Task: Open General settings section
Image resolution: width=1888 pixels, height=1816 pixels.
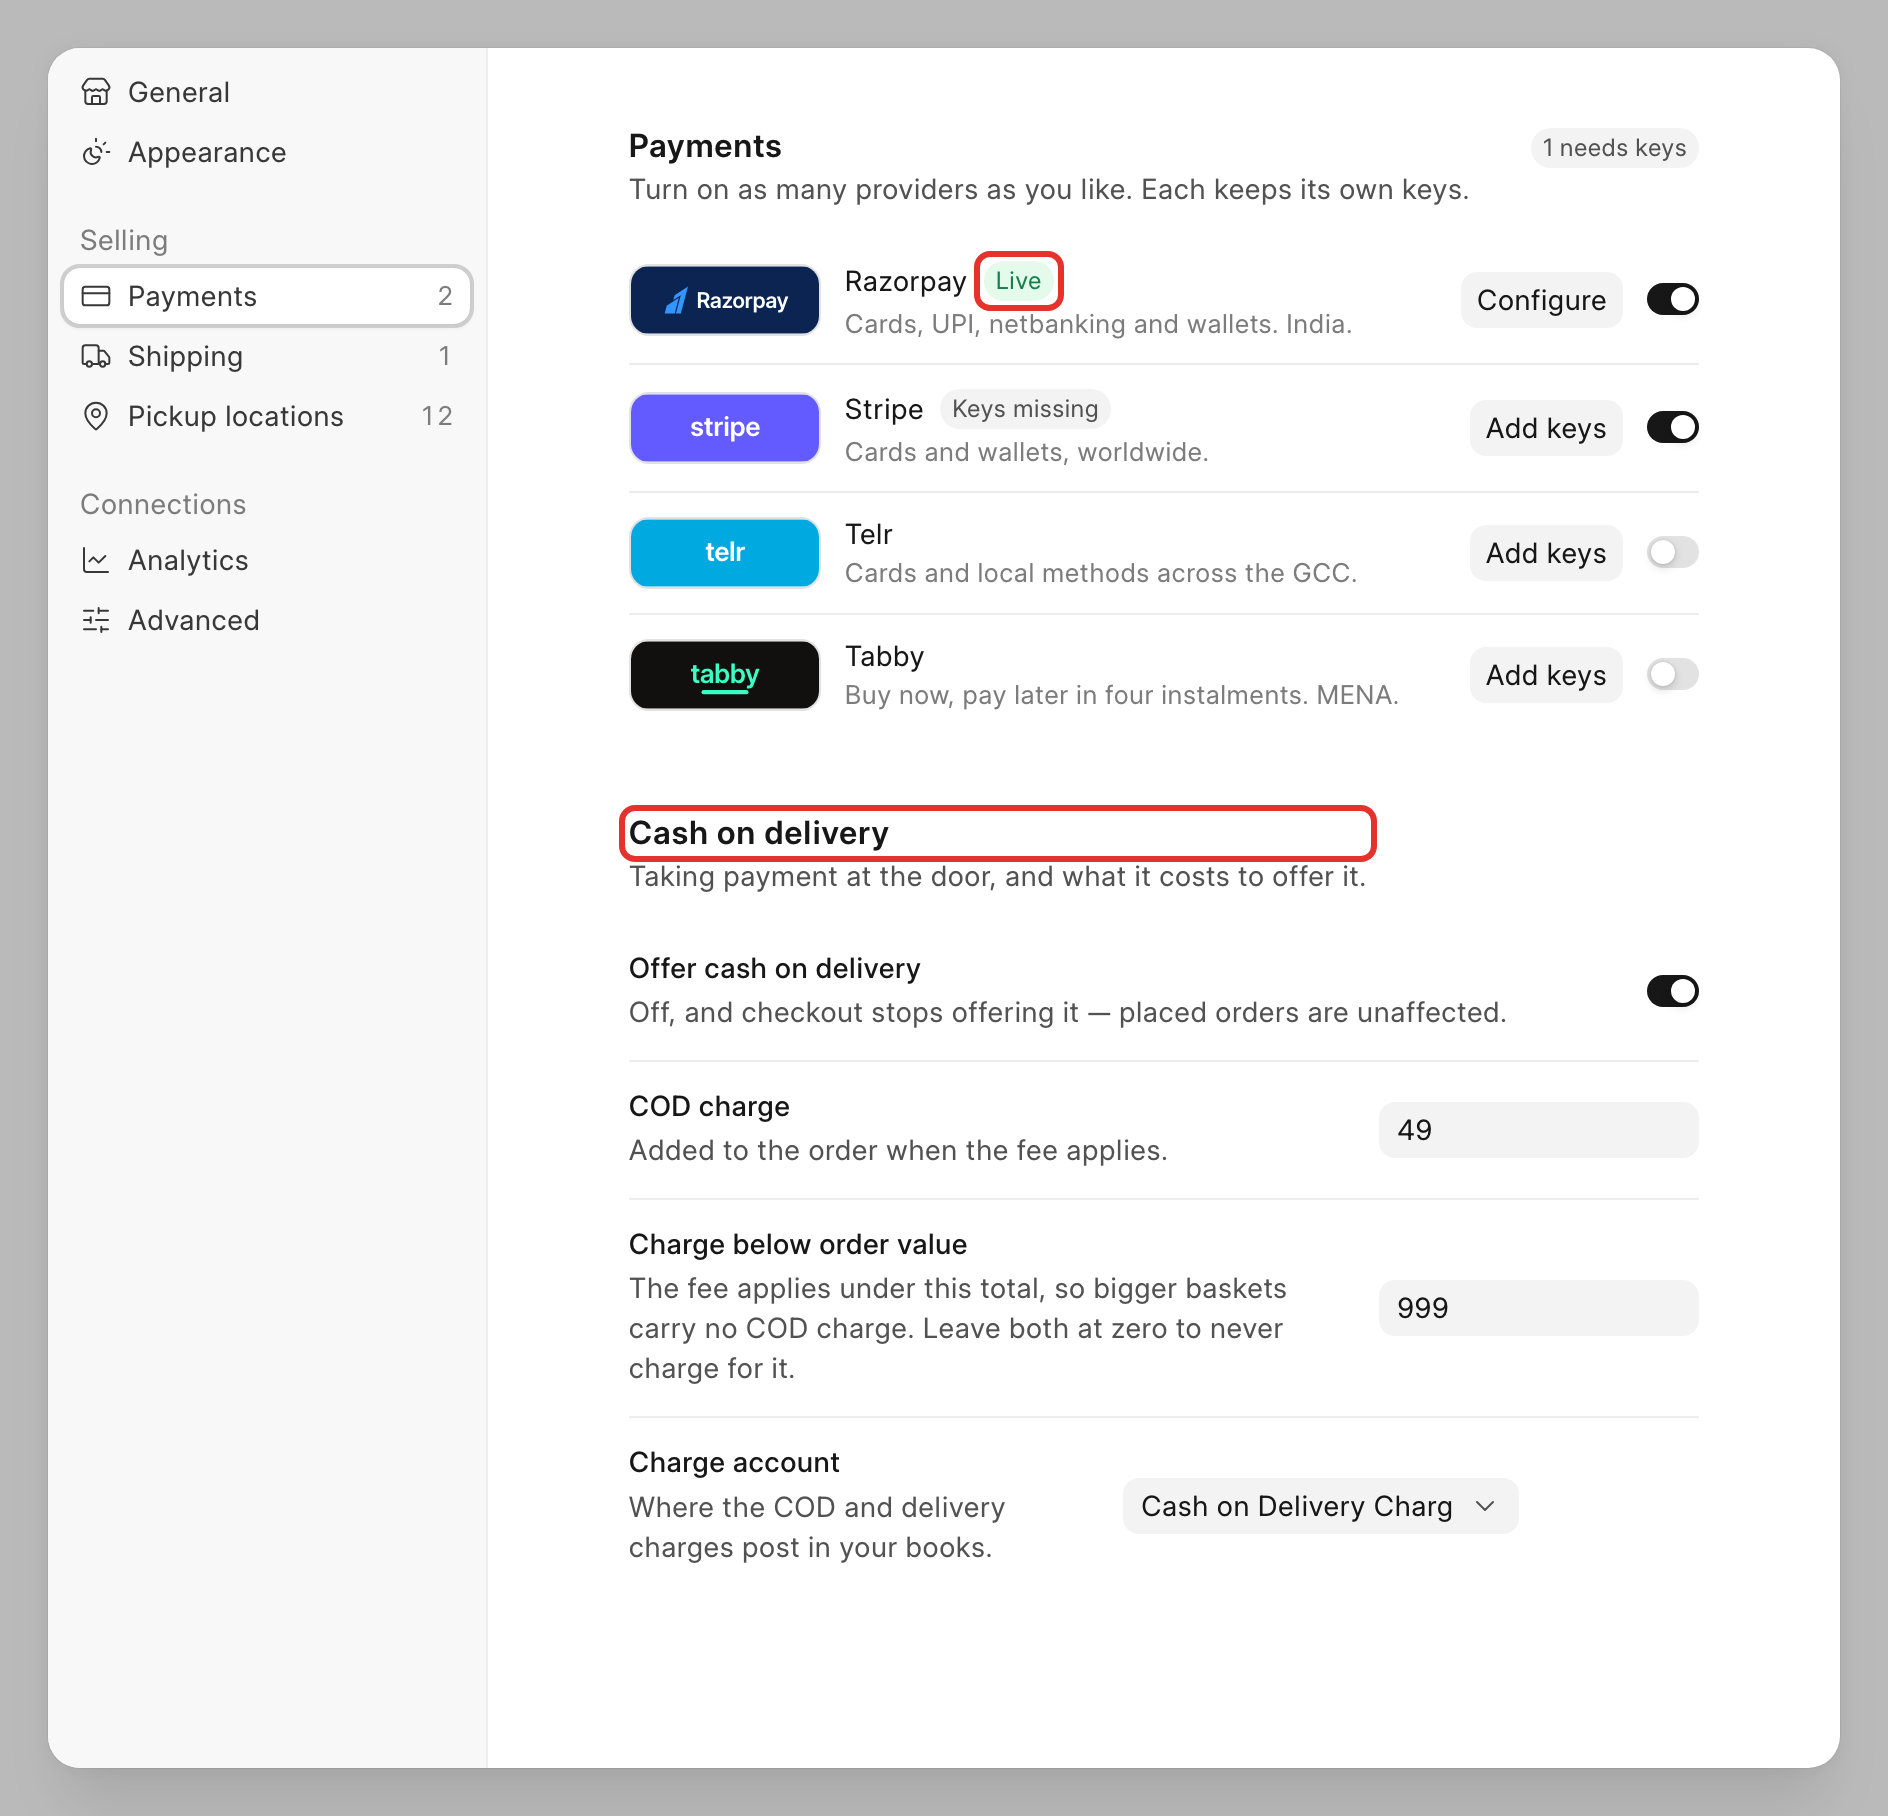Action: click(267, 92)
